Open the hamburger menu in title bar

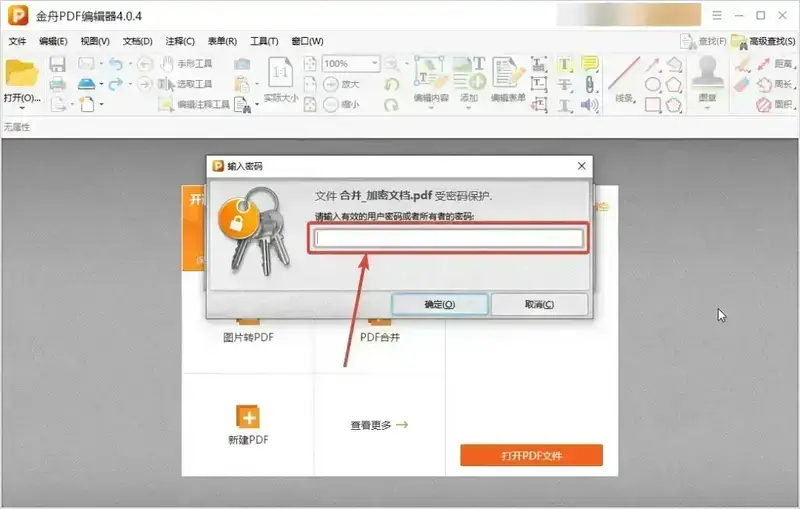(717, 15)
